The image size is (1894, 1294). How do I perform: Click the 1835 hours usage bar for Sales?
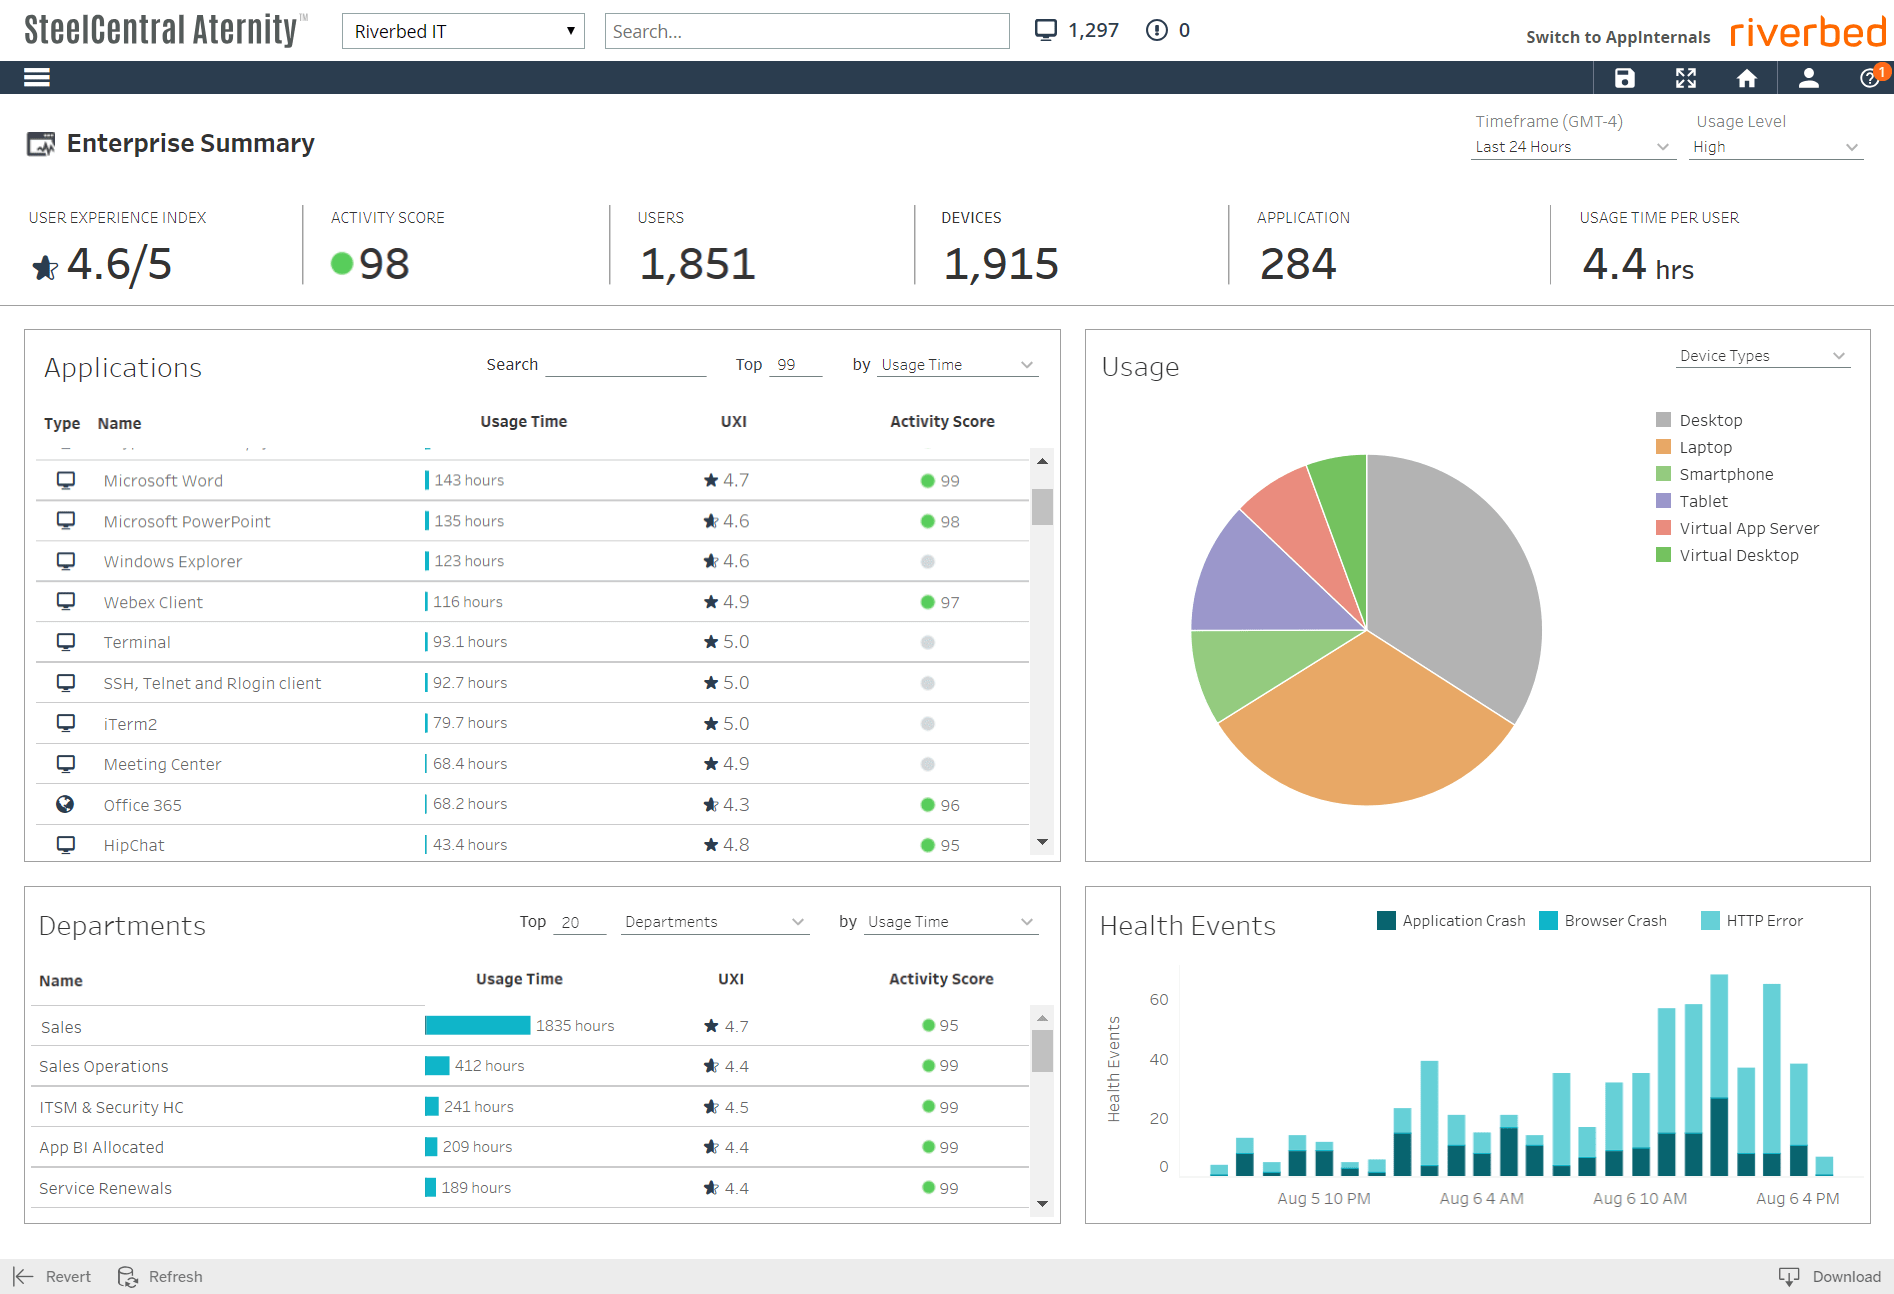point(478,1025)
